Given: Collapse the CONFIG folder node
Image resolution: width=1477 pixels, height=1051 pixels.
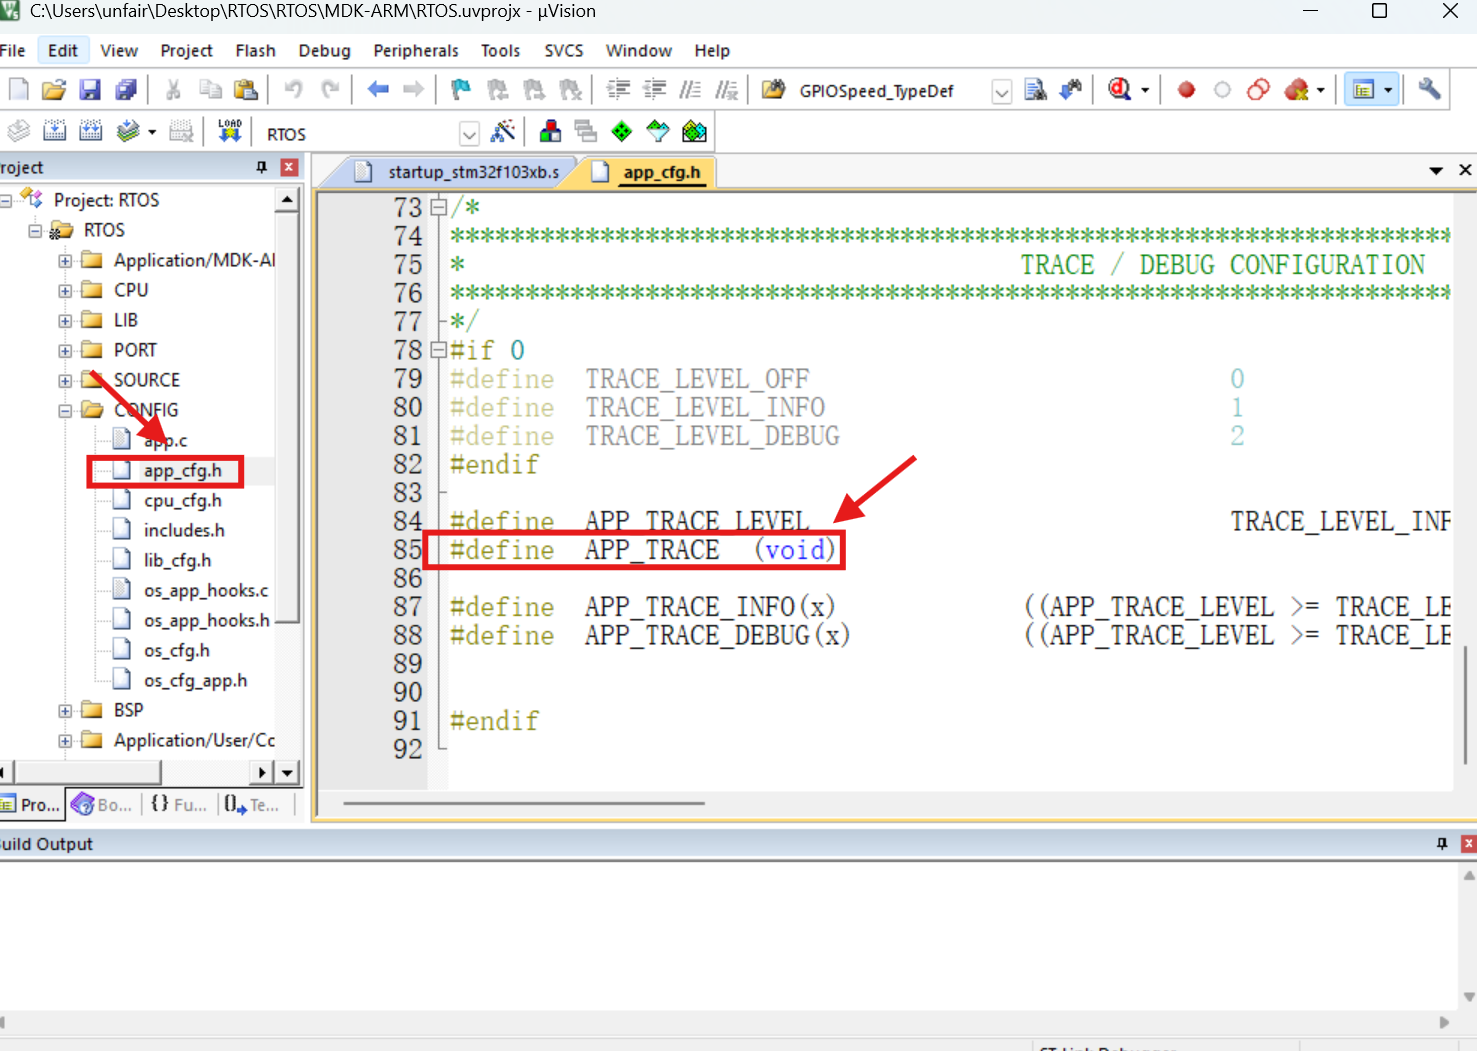Looking at the screenshot, I should coord(65,410).
